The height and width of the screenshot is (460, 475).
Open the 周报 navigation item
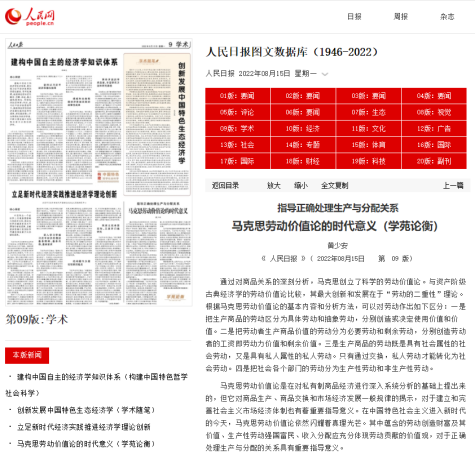coord(400,17)
